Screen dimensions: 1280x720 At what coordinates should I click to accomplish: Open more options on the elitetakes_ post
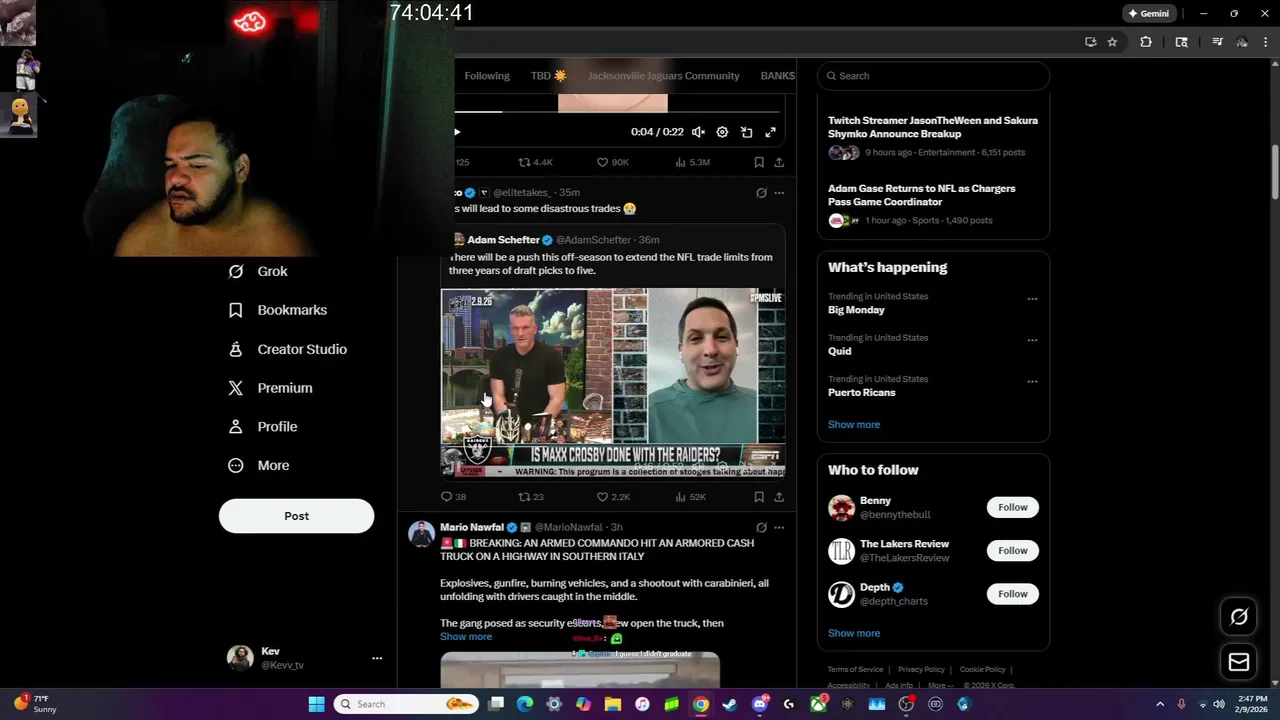click(x=779, y=193)
